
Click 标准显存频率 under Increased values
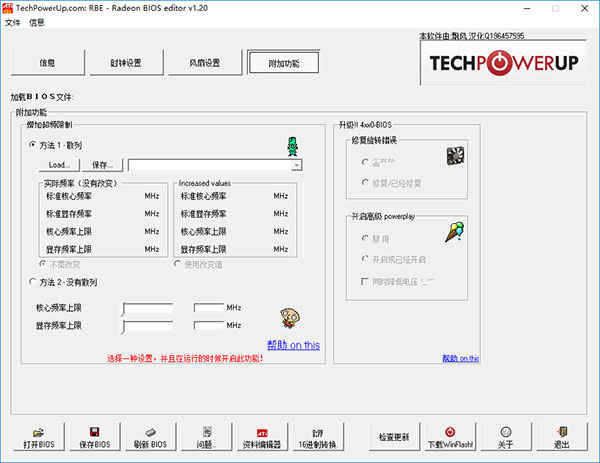(x=204, y=214)
